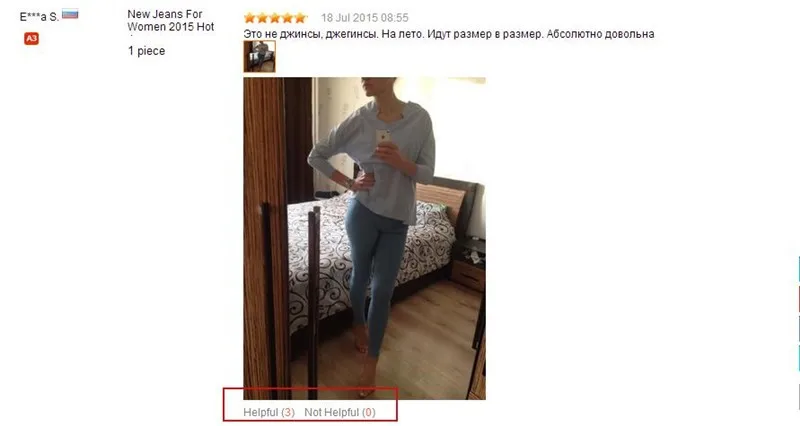Viewport: 800px width, 426px height.
Task: Select the second rating star
Action: (x=262, y=18)
